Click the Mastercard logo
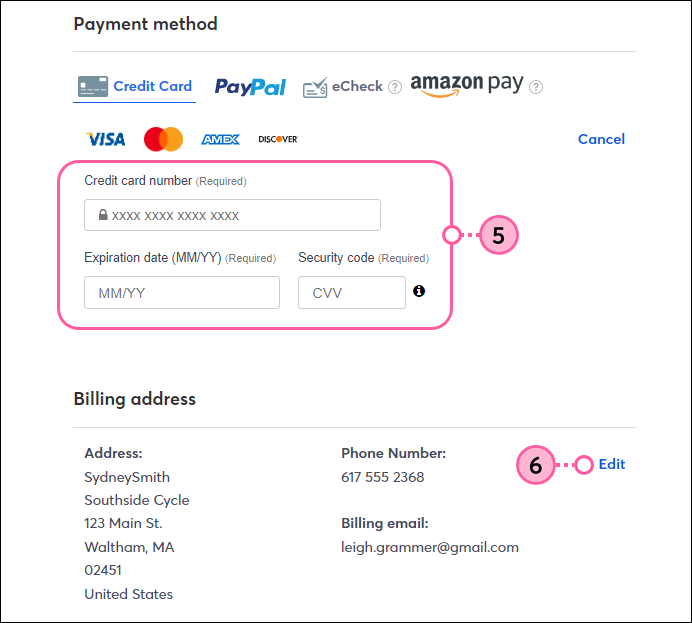Screen dimensions: 692x623 (x=163, y=139)
